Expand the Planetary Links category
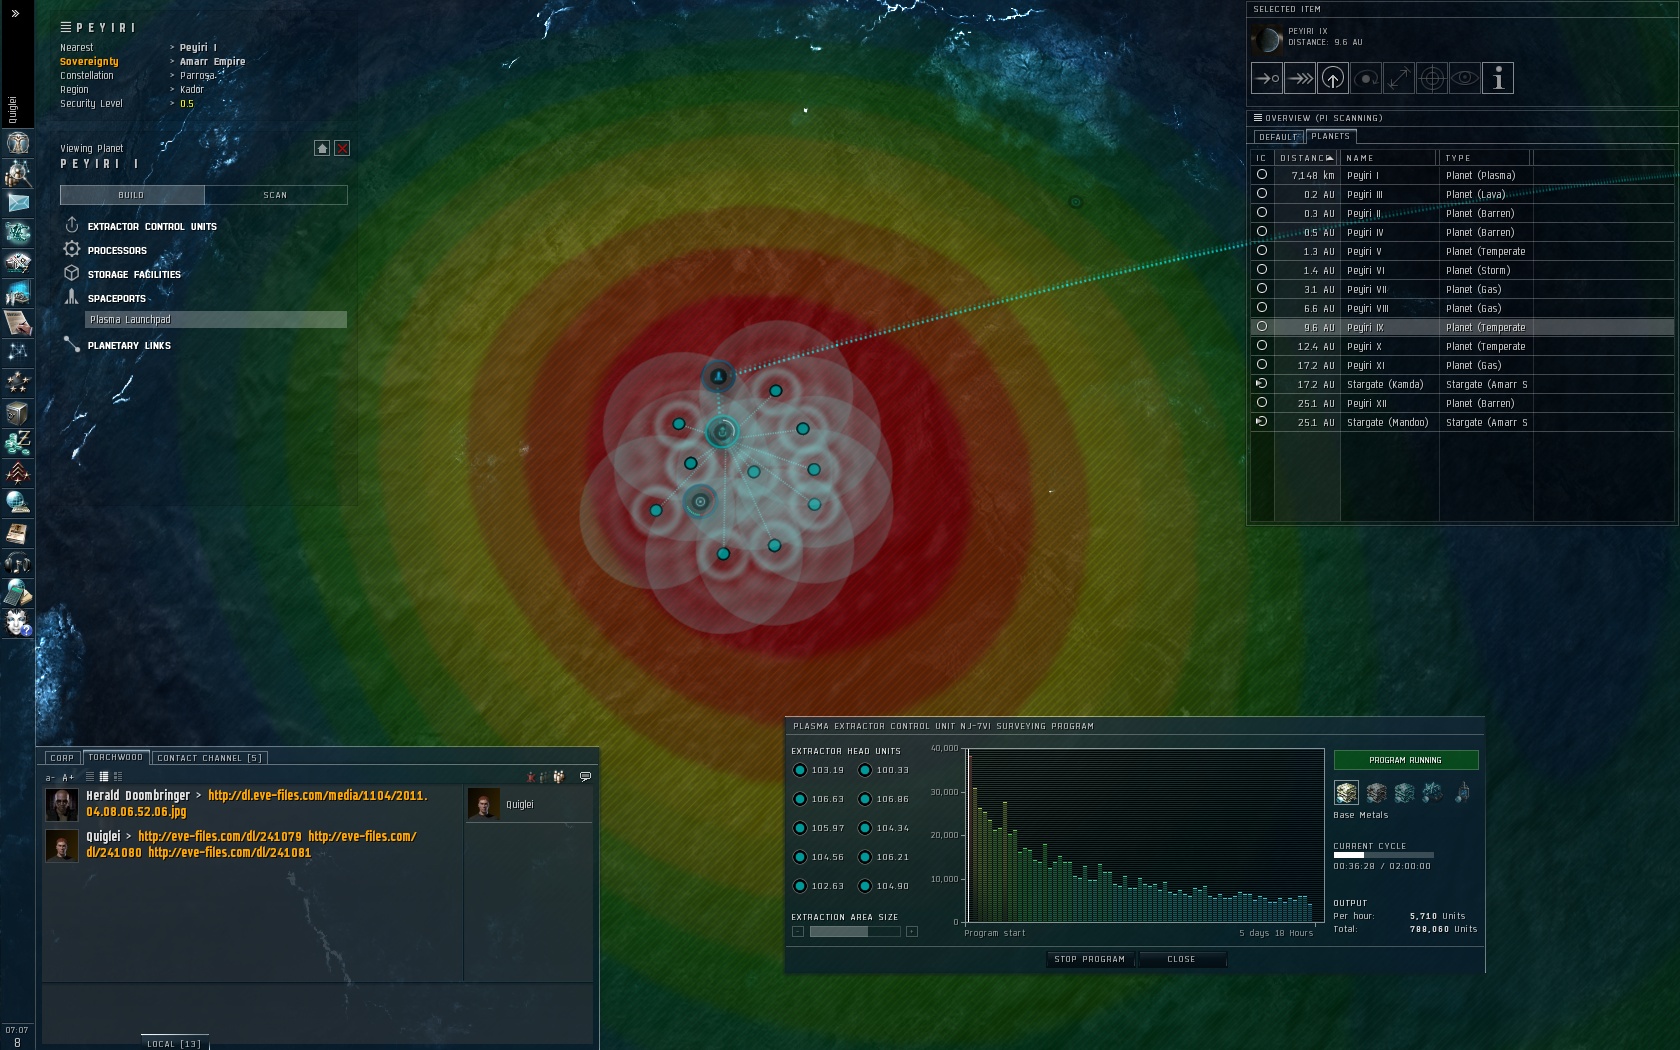Screen dimensions: 1680x1050 [129, 346]
